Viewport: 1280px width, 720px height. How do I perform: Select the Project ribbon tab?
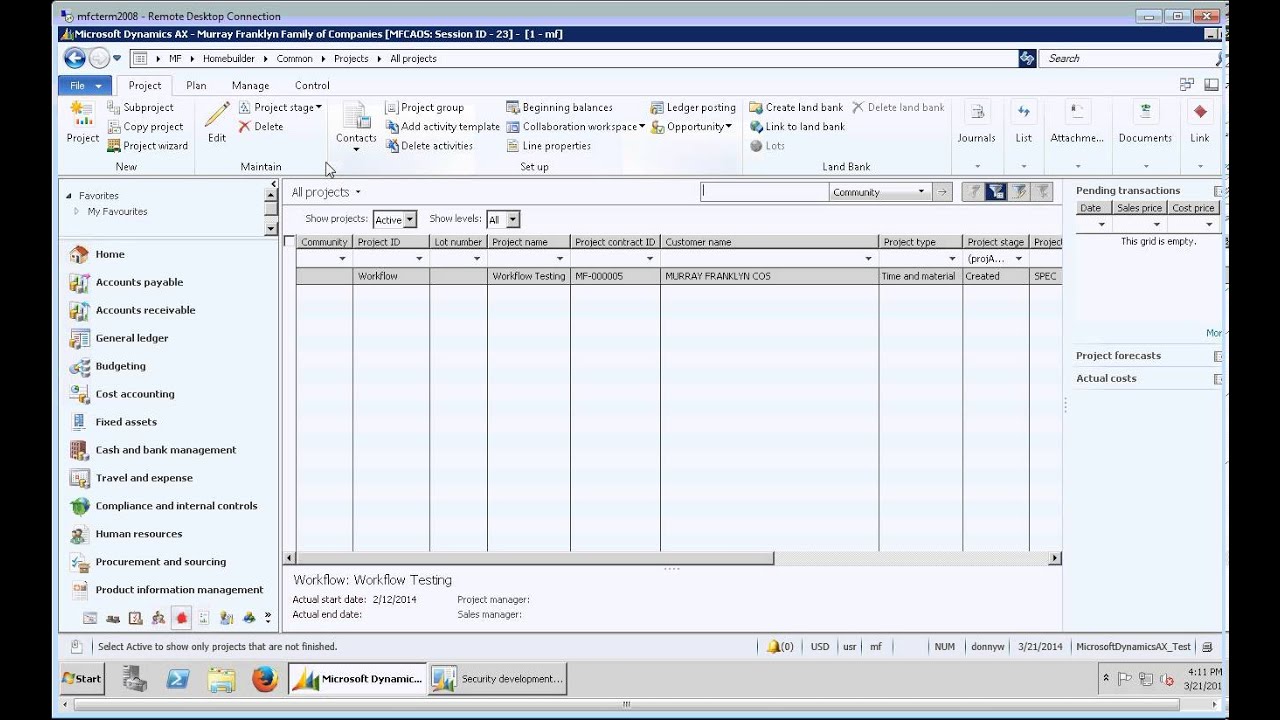click(x=144, y=86)
